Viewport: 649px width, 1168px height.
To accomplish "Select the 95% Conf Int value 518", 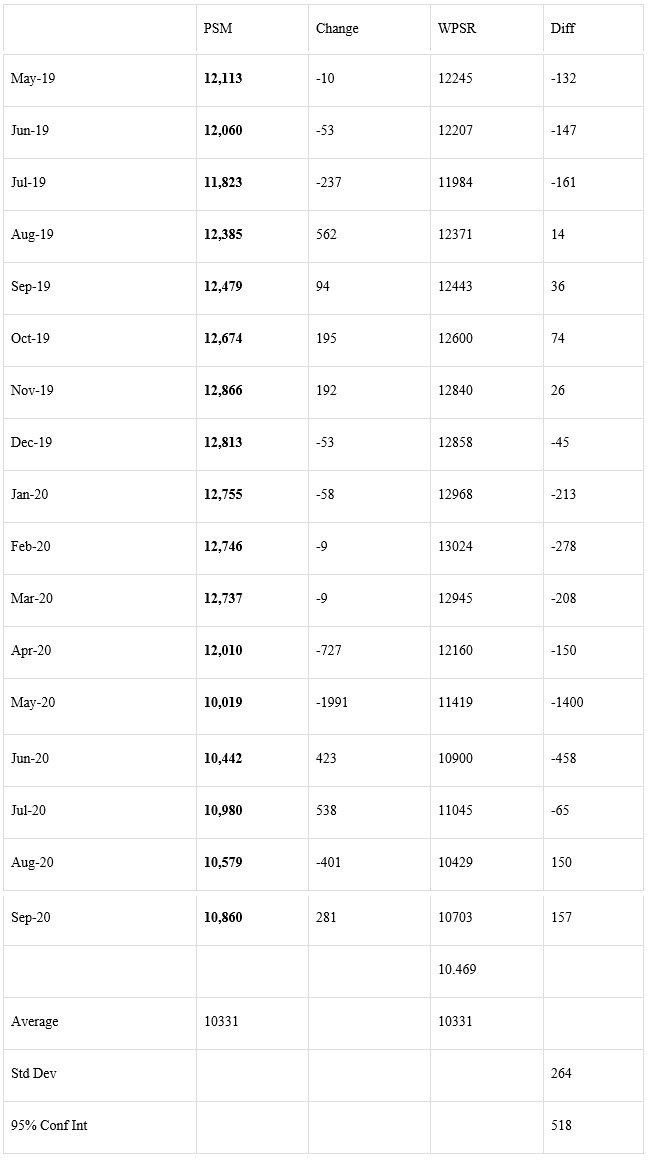I will (561, 1126).
